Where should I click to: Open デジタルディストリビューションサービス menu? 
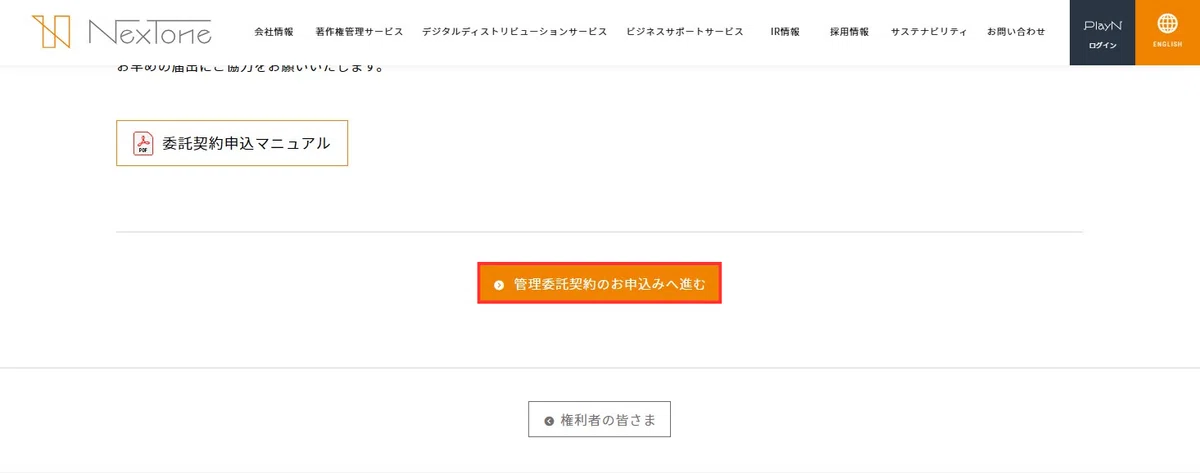514,32
